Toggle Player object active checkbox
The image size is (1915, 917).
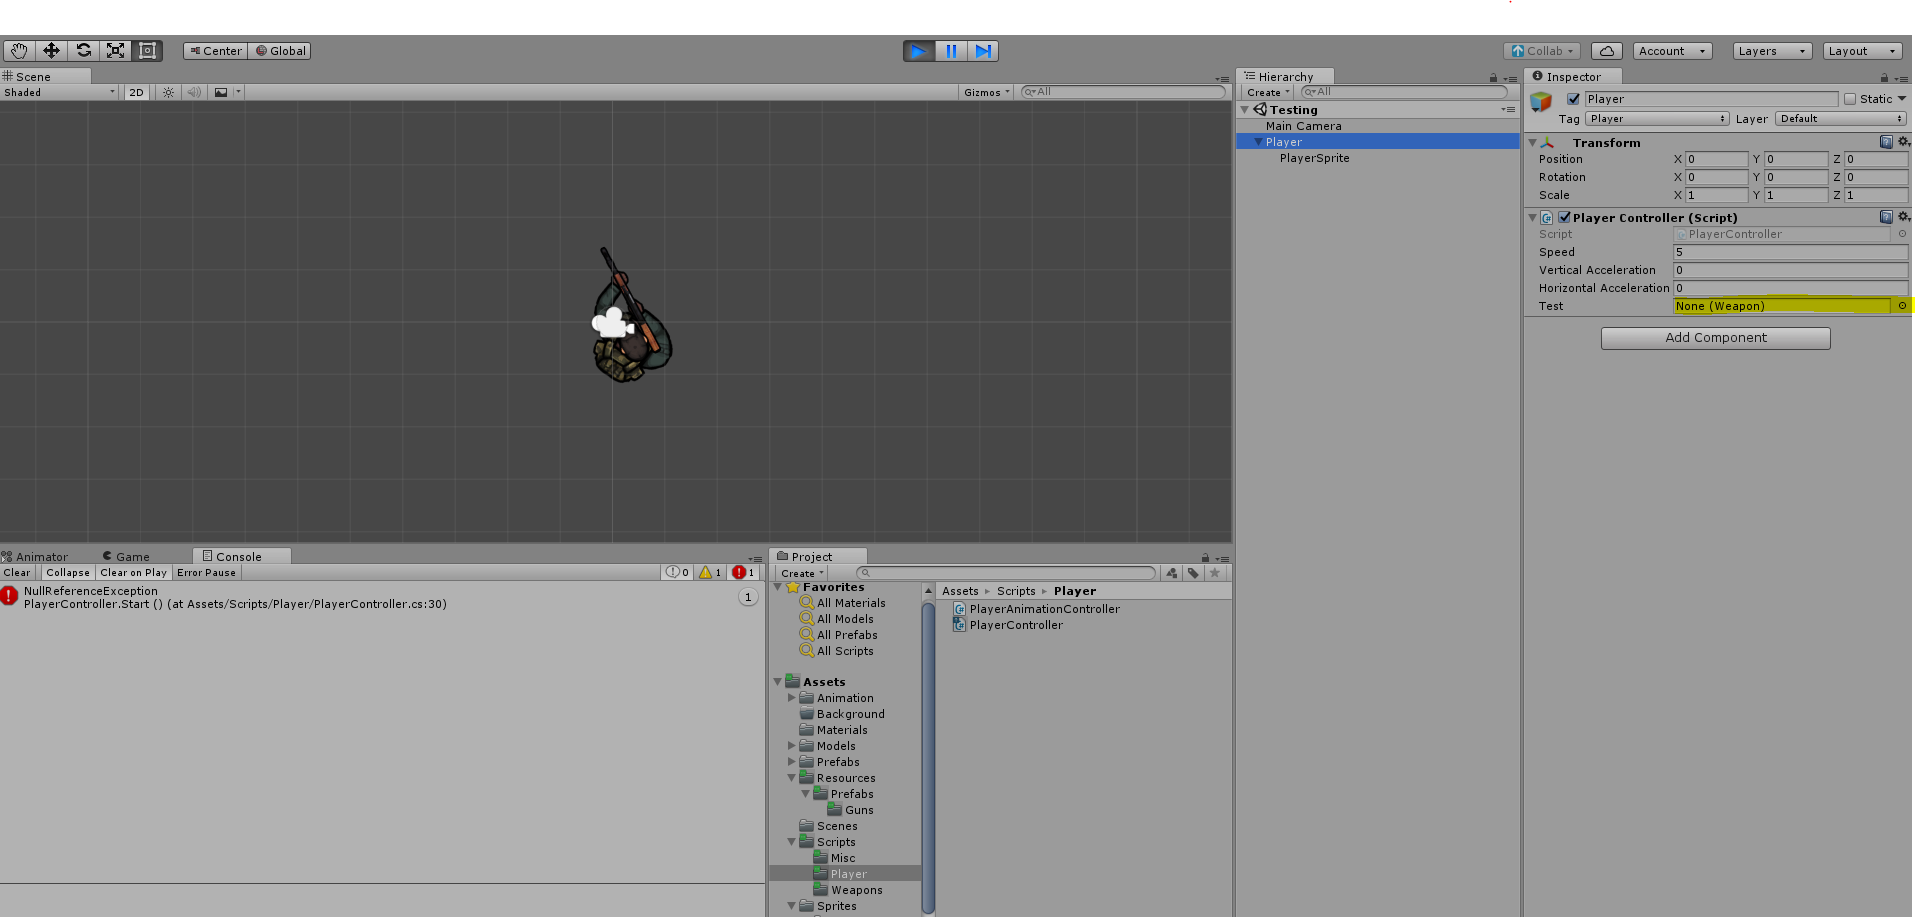coord(1573,99)
